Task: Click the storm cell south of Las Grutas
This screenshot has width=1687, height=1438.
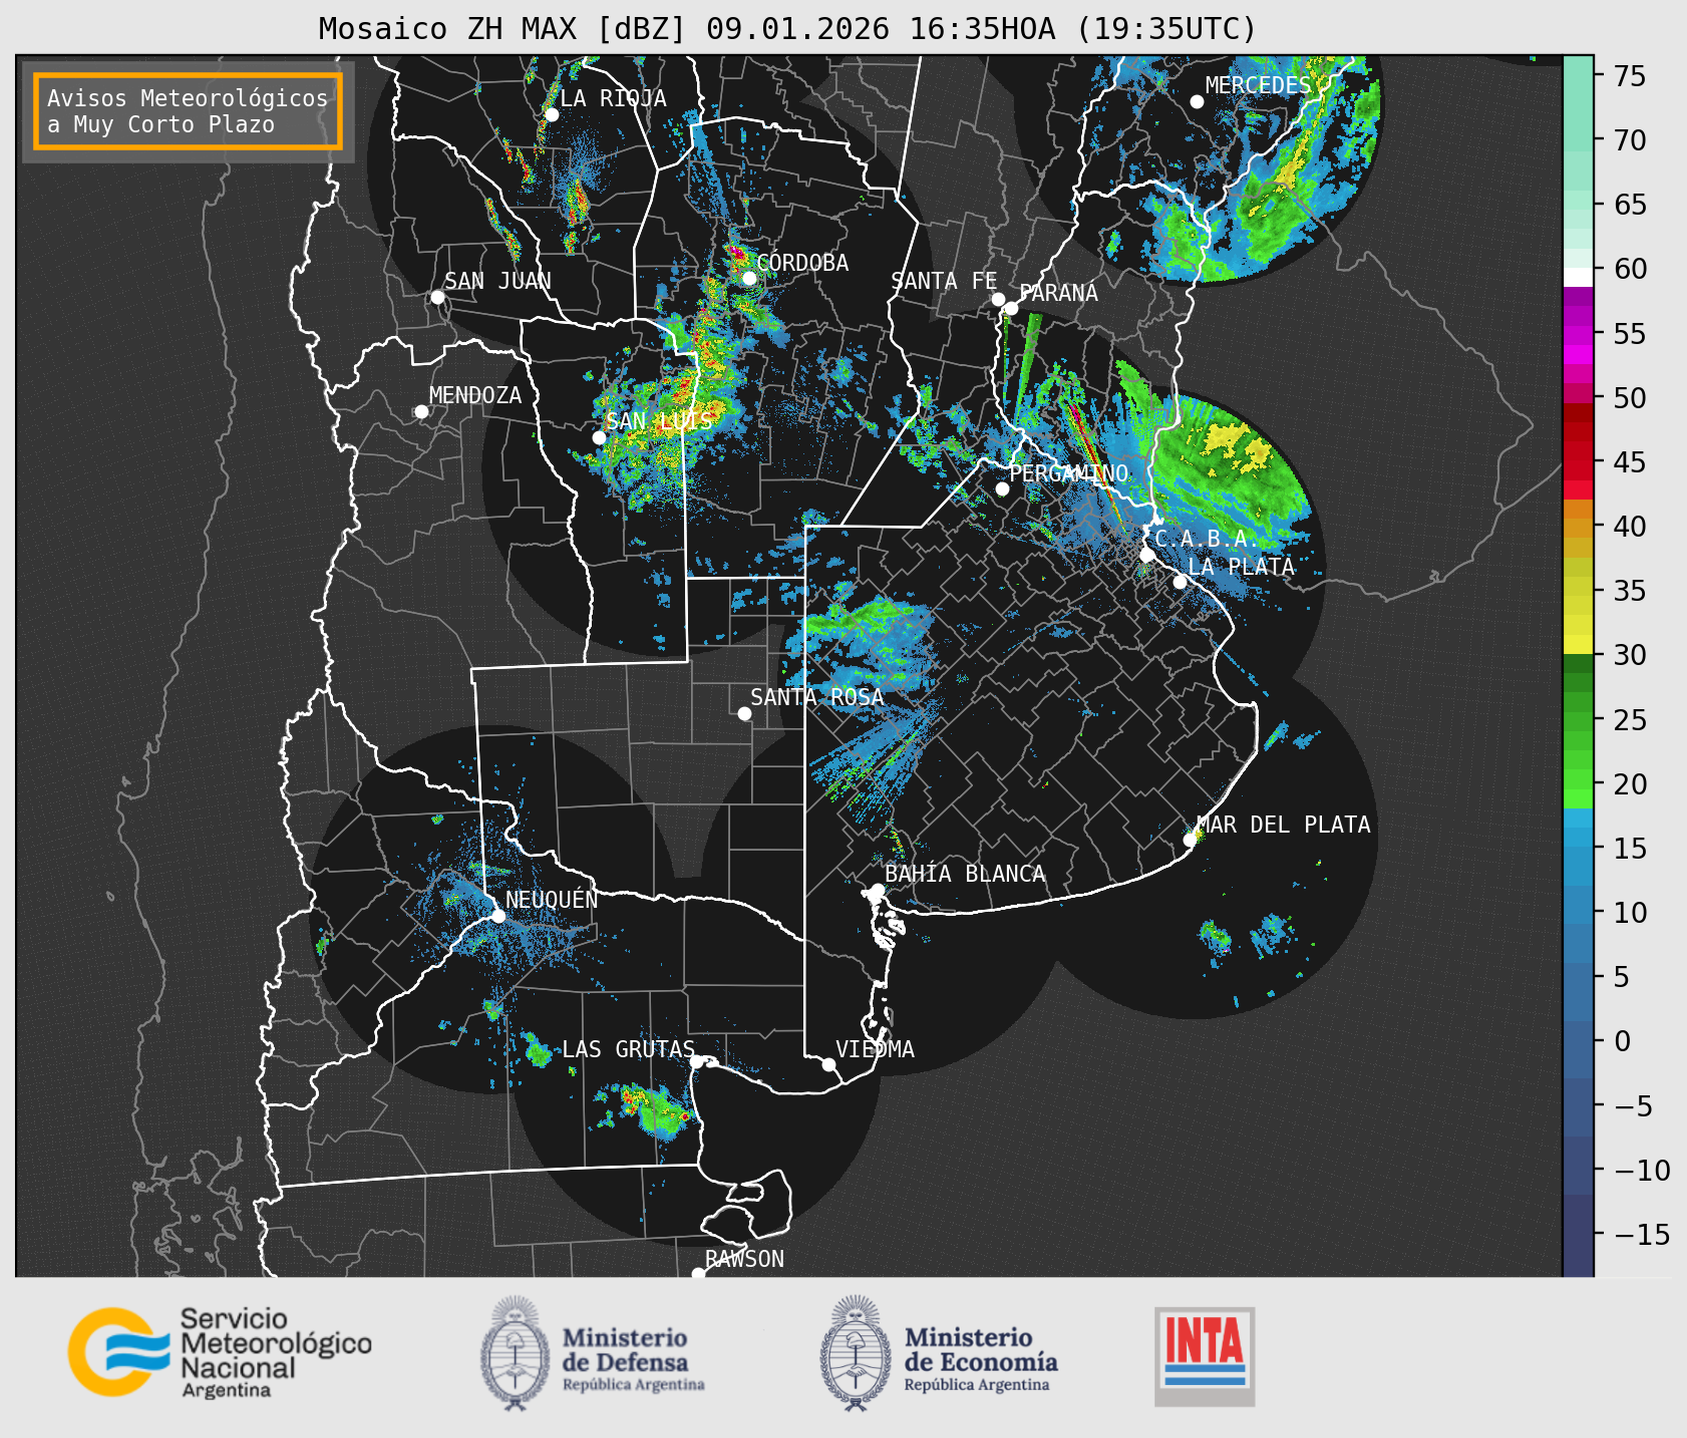Action: pos(648,1108)
